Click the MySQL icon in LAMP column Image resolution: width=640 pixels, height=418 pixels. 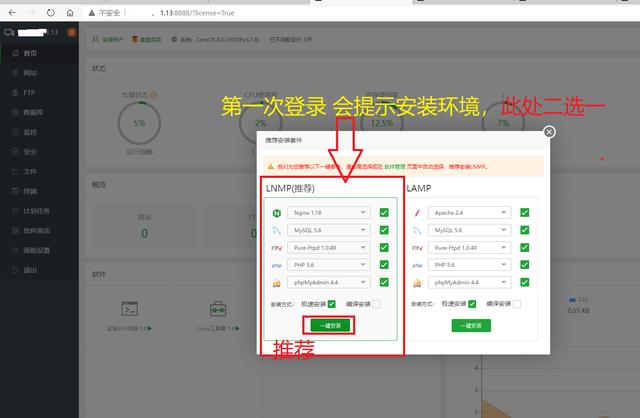[x=417, y=230]
